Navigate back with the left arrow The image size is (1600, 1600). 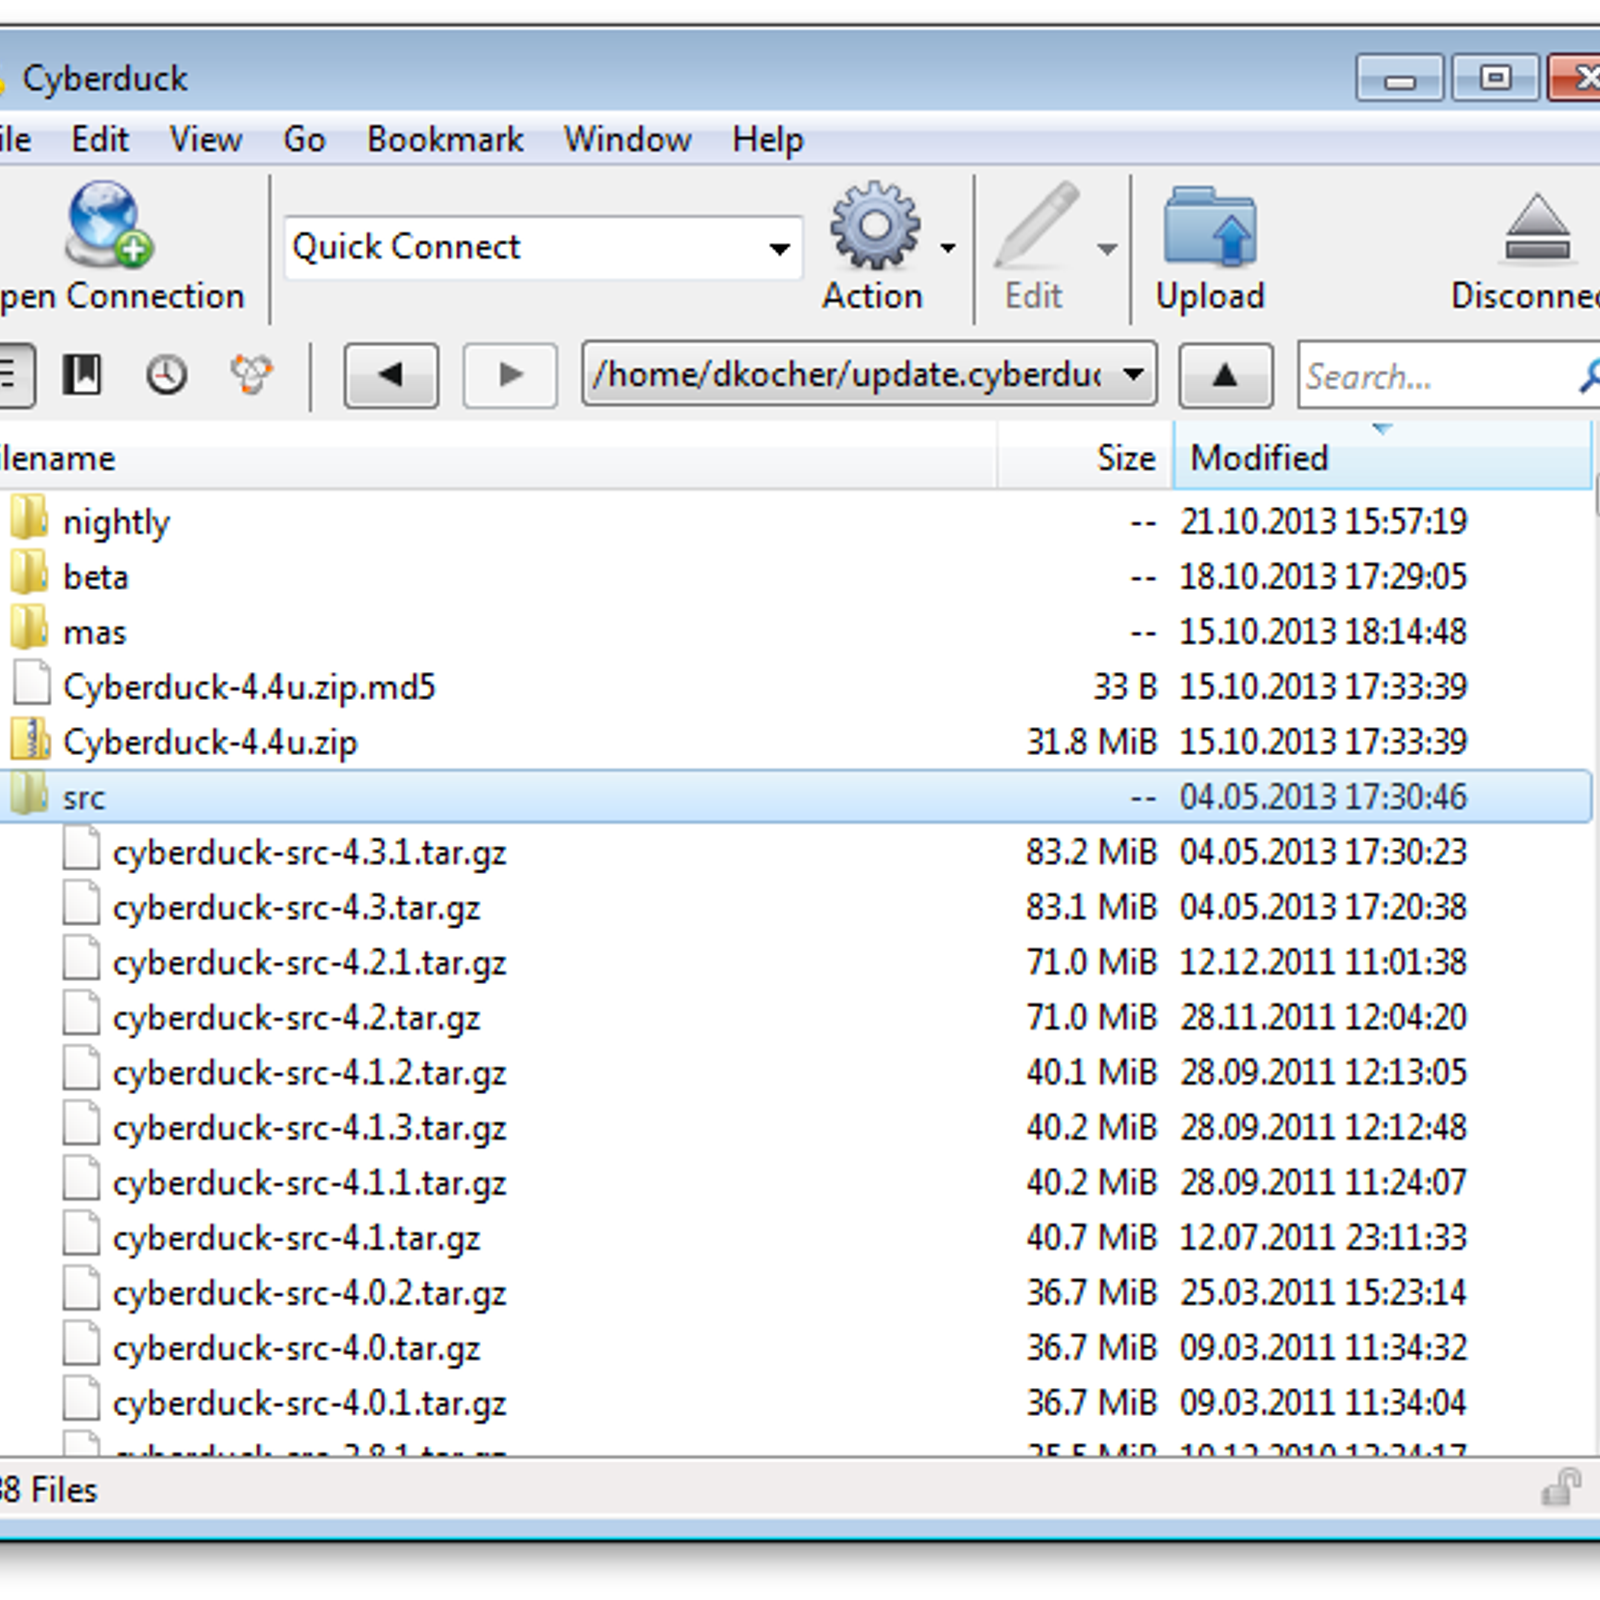click(391, 375)
